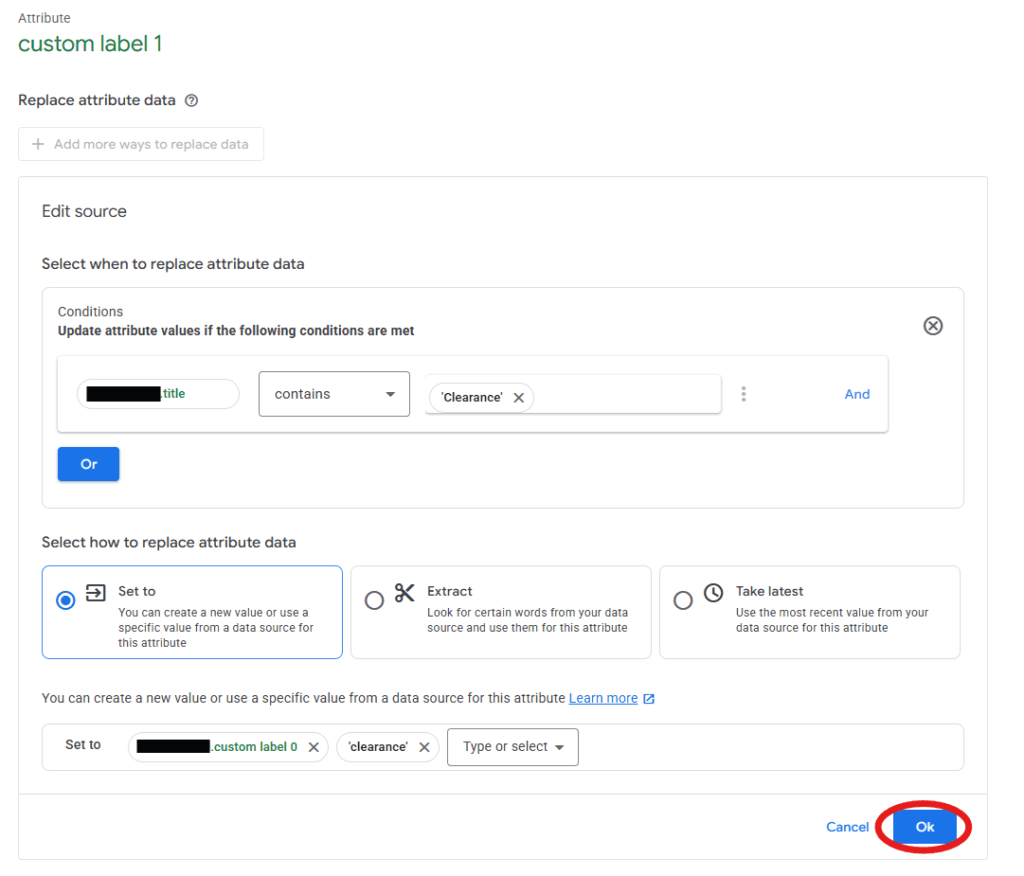Open the Type or select dropdown

point(513,747)
